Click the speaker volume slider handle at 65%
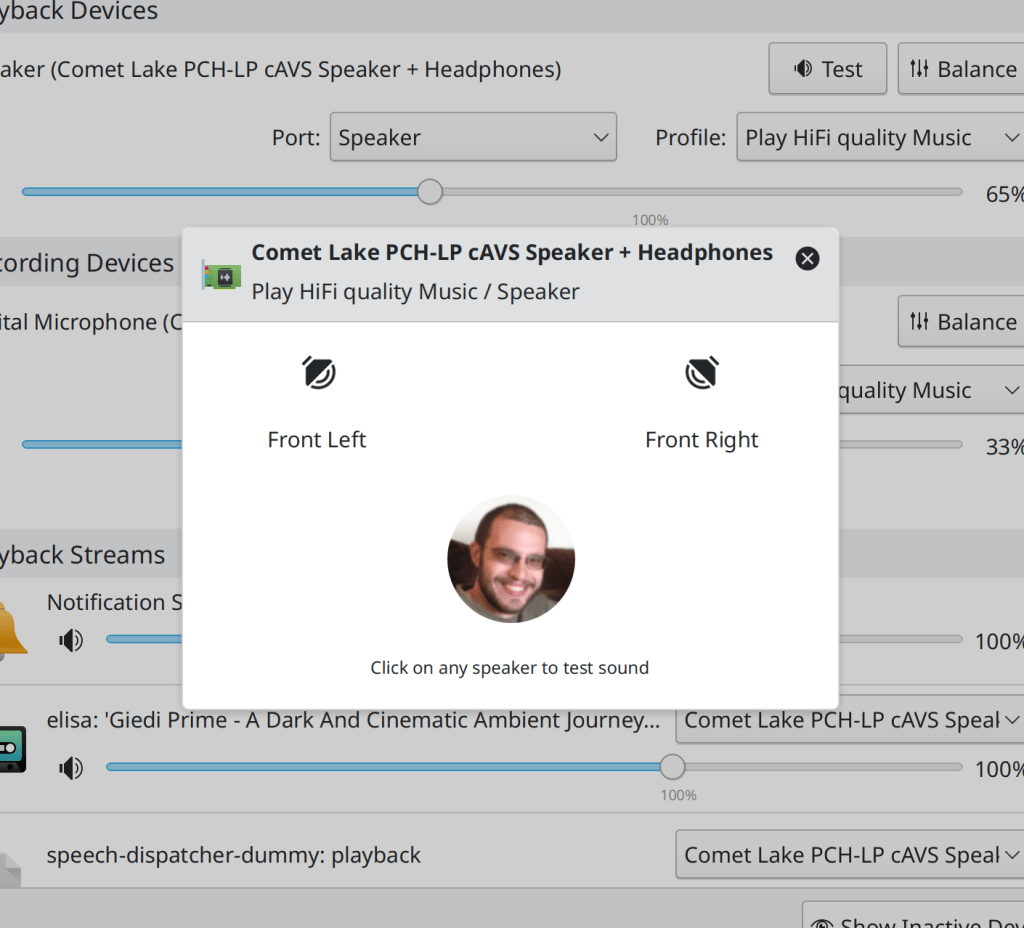This screenshot has width=1024, height=928. (x=430, y=192)
